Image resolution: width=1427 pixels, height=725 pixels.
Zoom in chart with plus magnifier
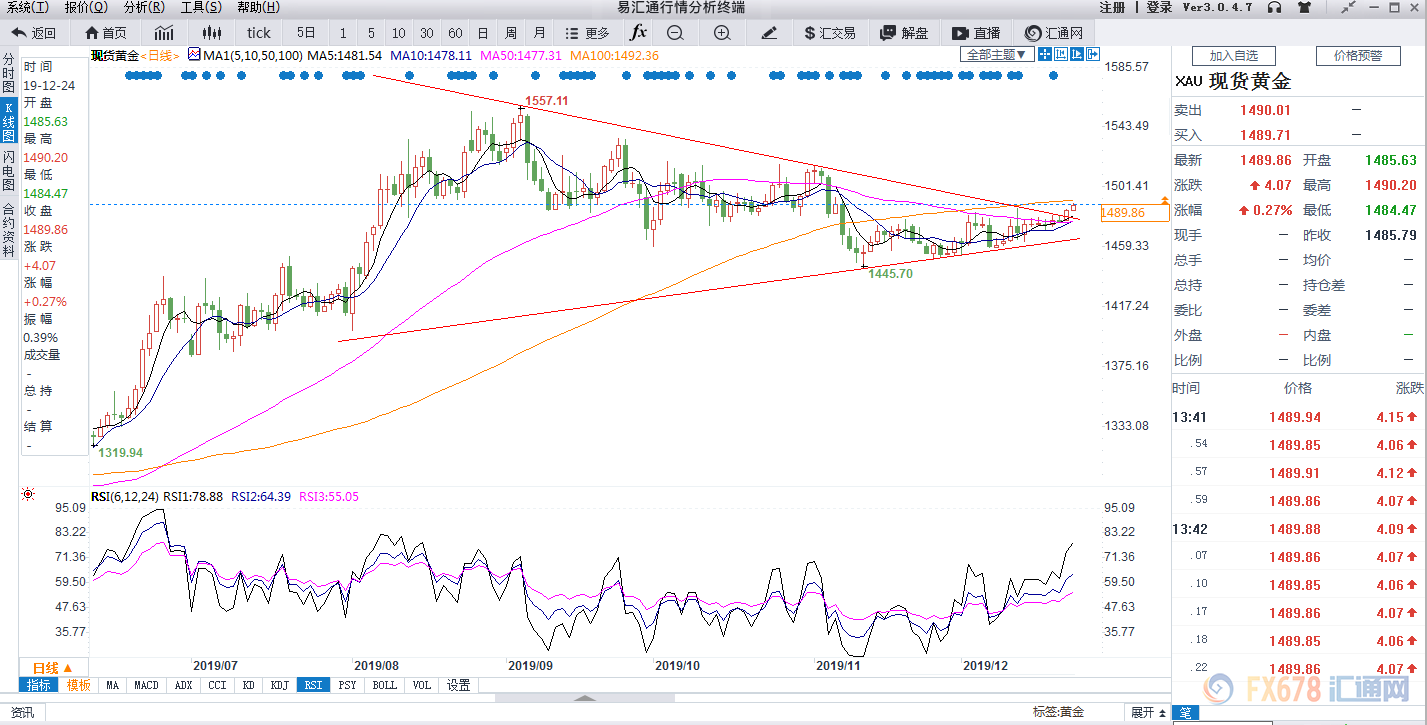click(x=722, y=33)
